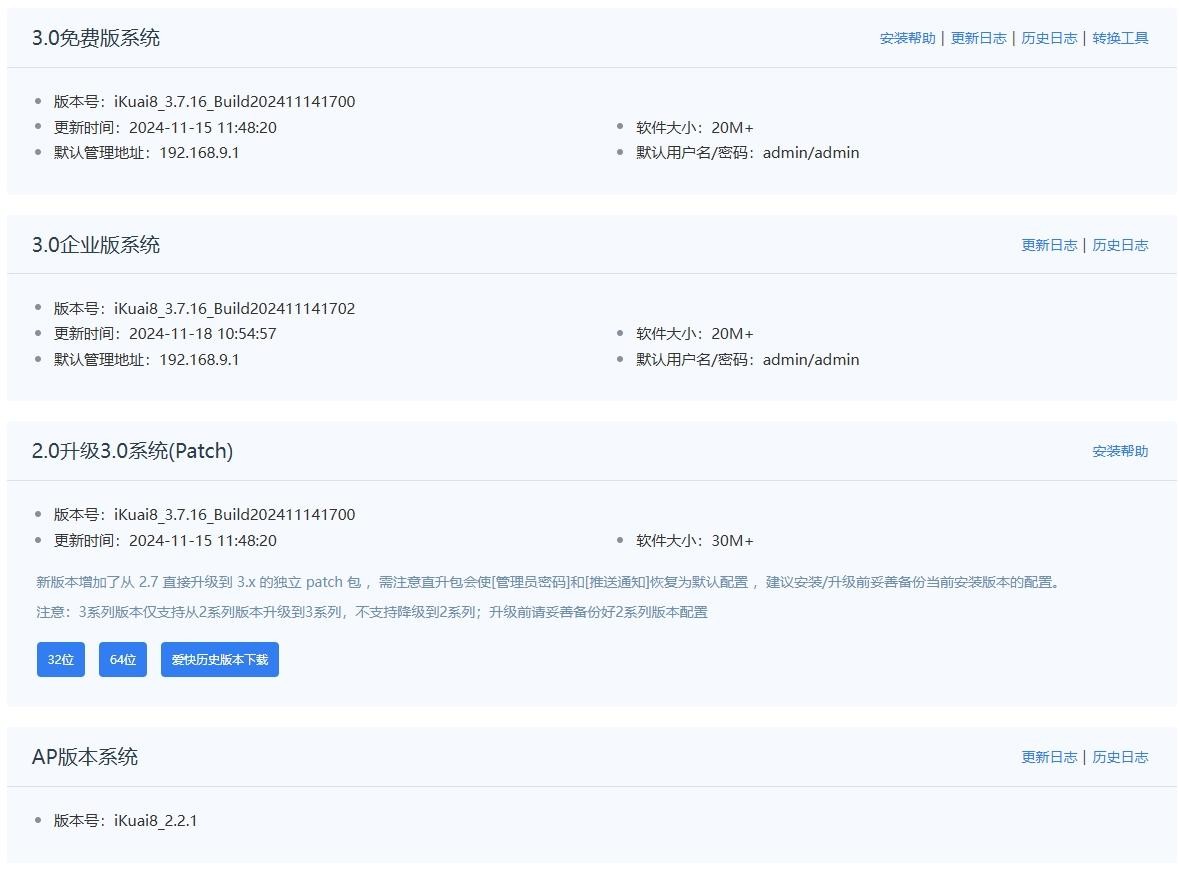
Task: Click version text iKuai8_3.7.16_Build202411141702
Action: [234, 308]
